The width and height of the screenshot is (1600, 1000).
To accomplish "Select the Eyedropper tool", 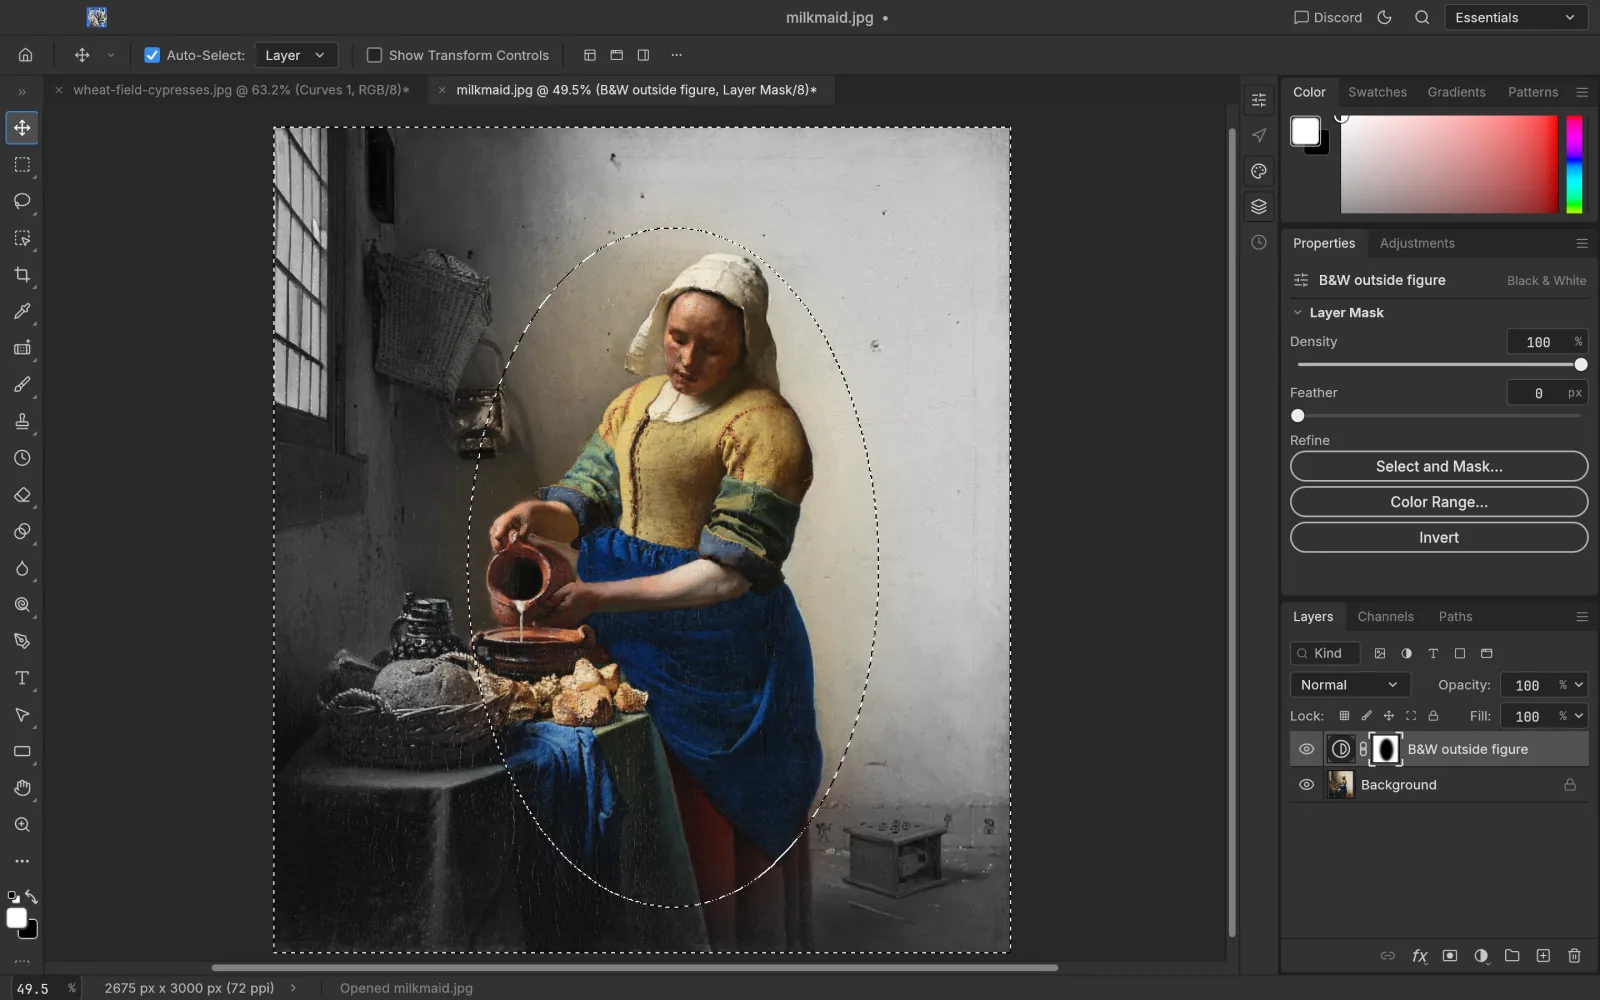I will click(22, 311).
